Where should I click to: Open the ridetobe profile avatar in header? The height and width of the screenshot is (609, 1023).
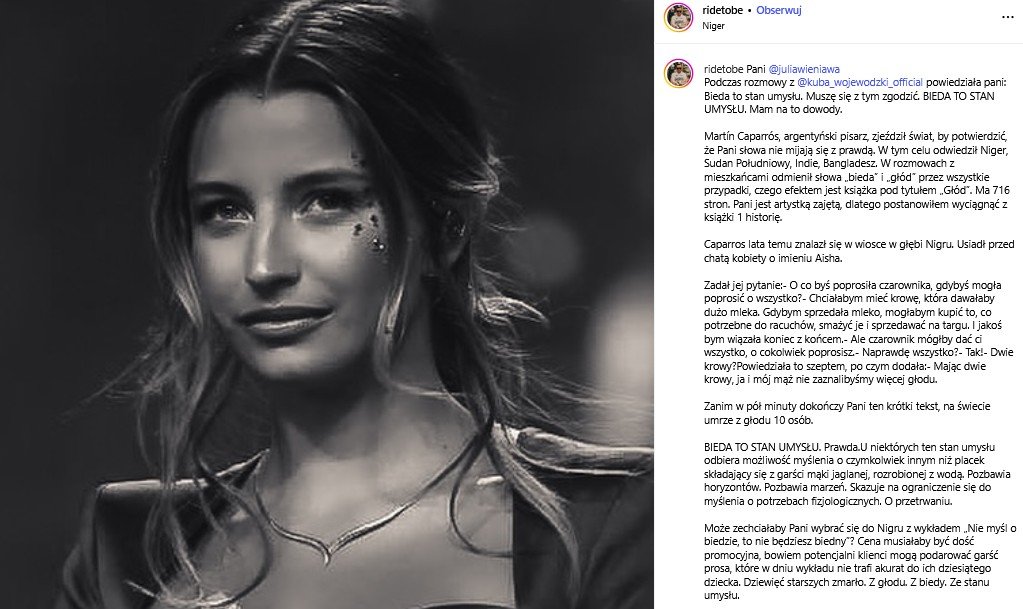point(678,17)
